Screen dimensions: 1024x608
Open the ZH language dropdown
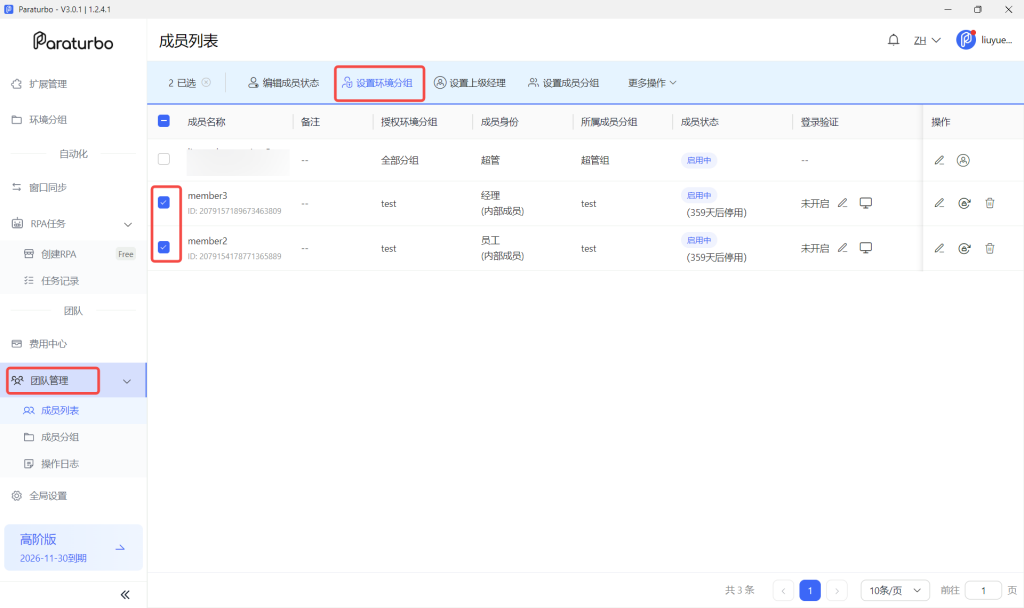click(927, 40)
